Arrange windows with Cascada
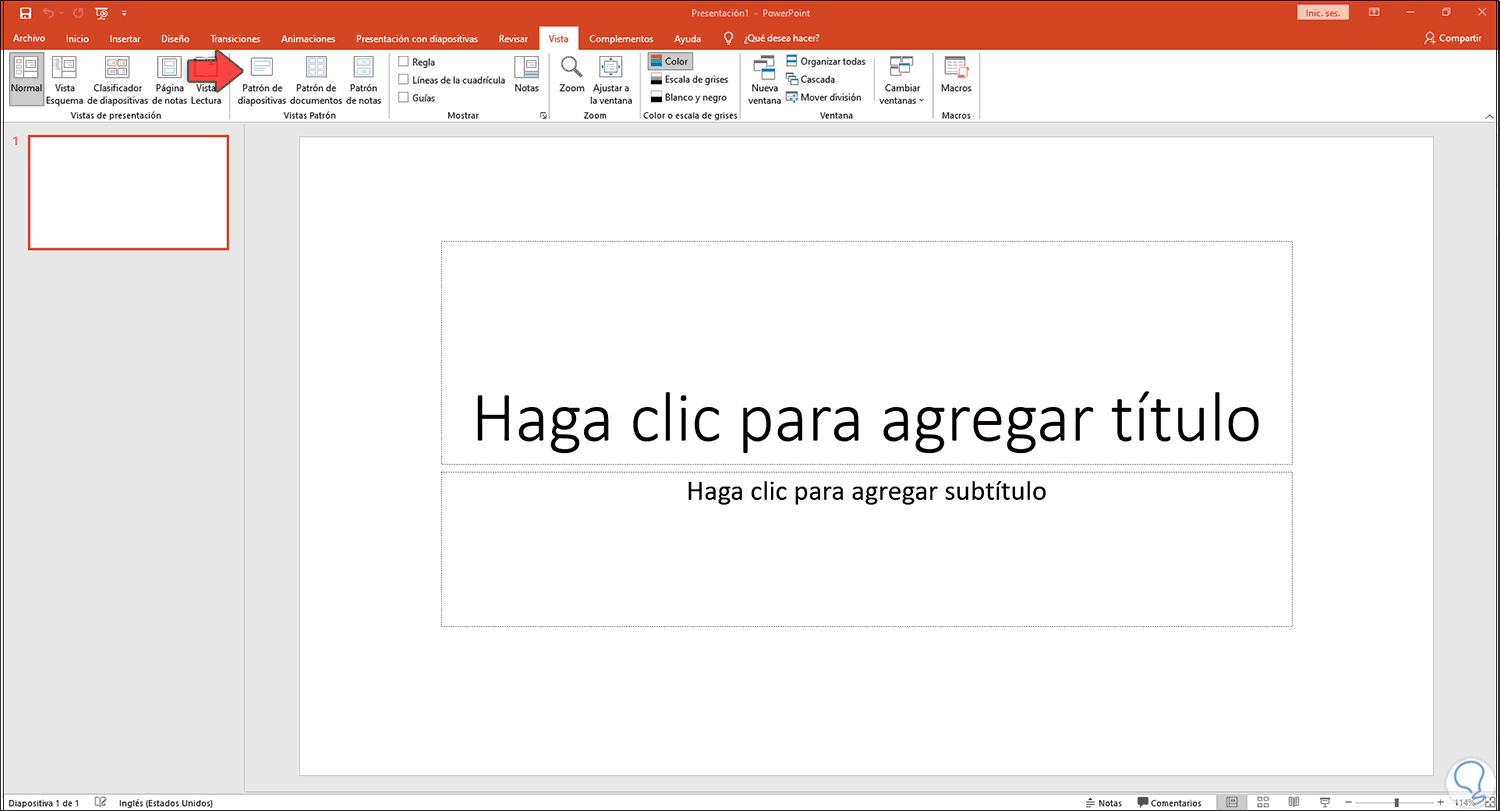The image size is (1500, 811). (810, 80)
